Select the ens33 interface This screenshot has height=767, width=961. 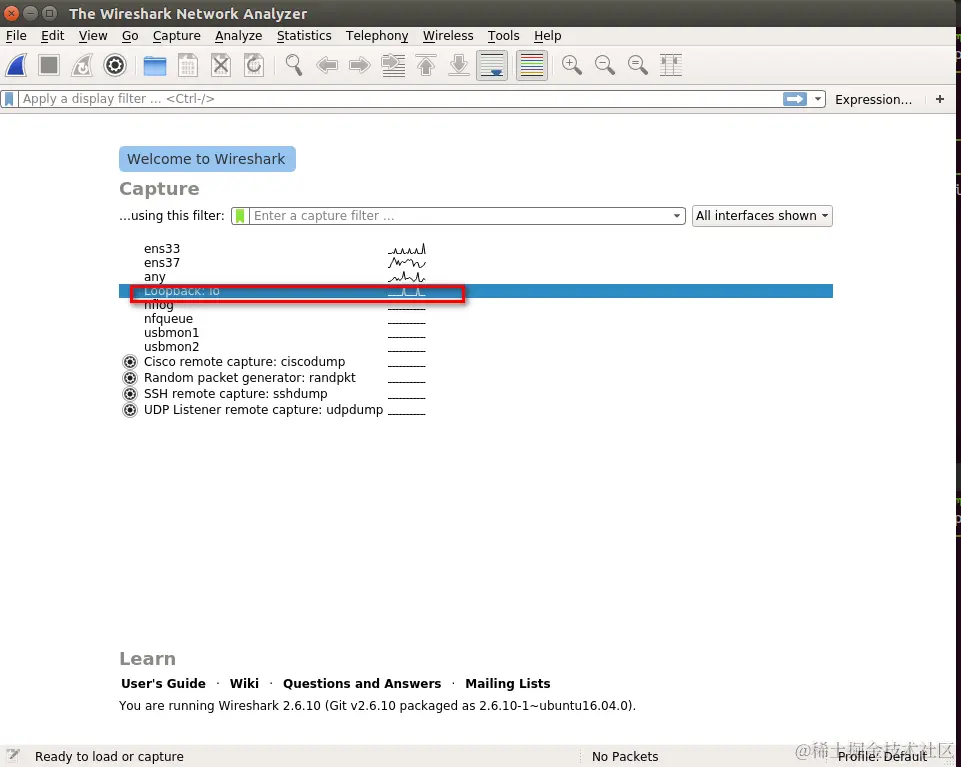pos(476,248)
